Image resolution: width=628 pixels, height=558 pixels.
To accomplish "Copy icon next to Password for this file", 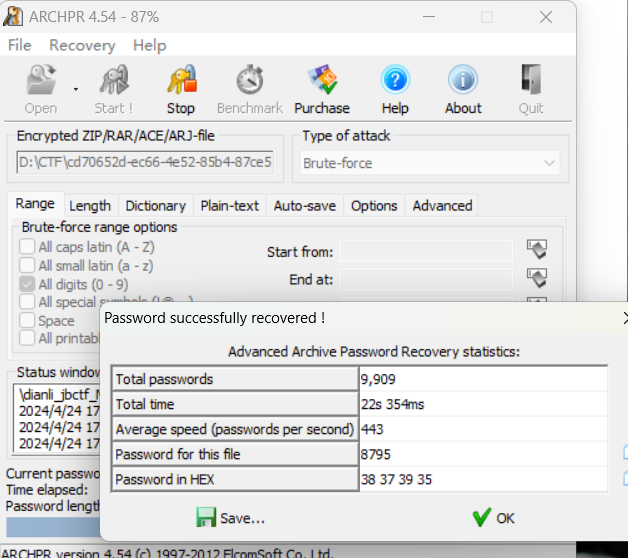I will click(625, 452).
